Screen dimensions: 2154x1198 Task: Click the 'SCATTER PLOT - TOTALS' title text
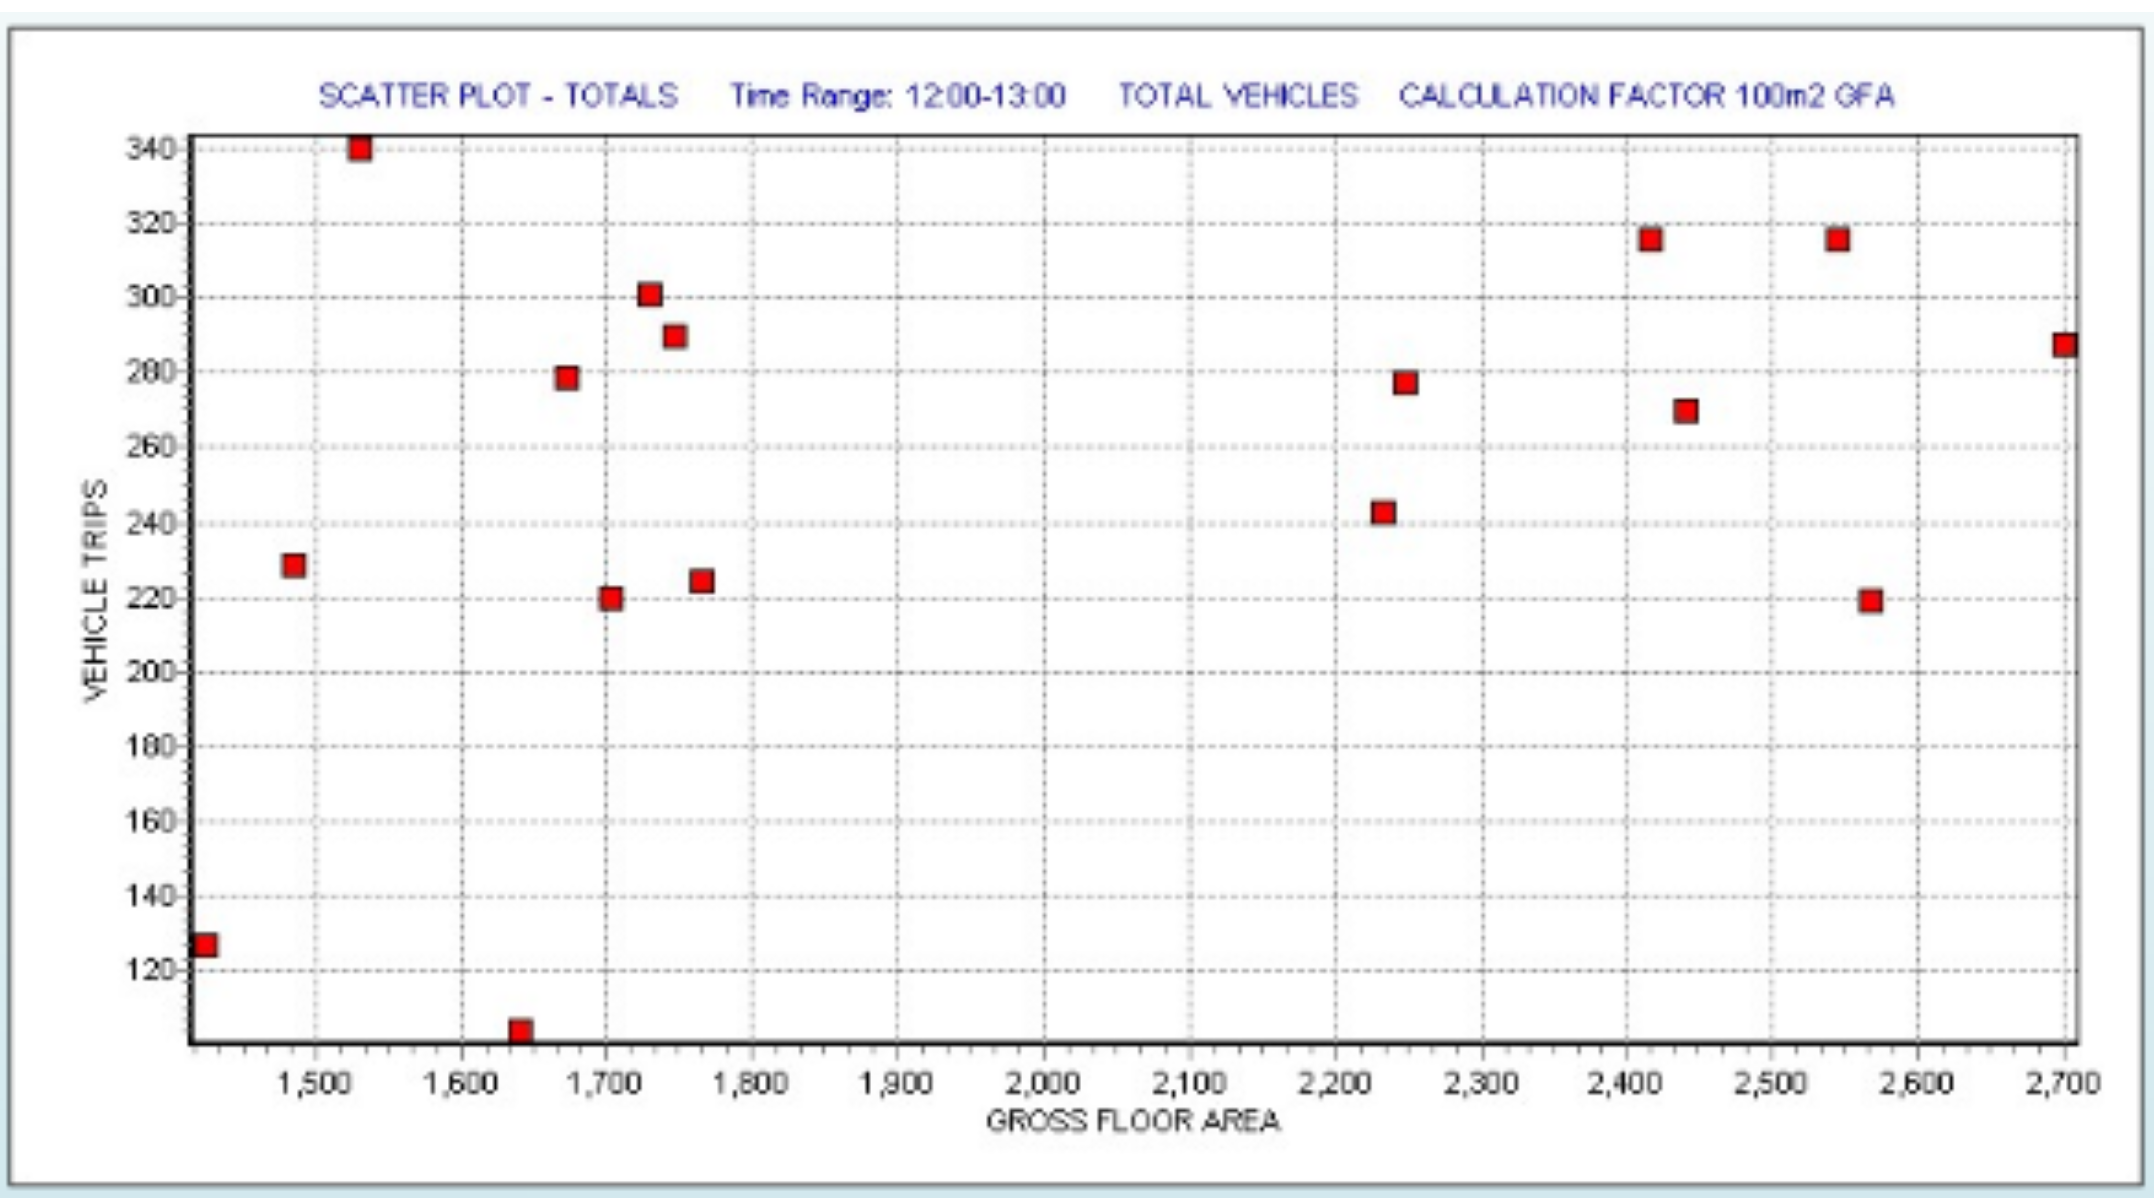498,96
